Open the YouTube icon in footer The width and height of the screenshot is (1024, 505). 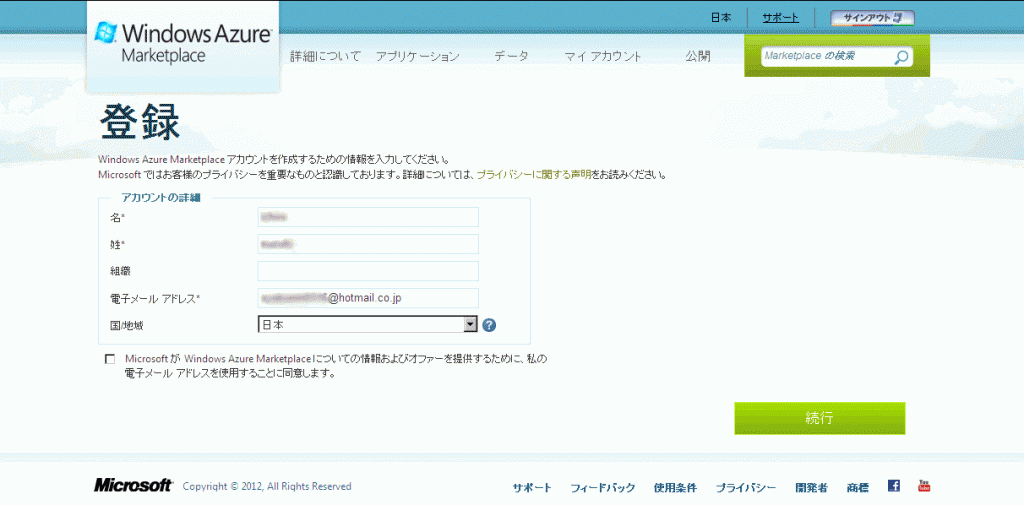924,485
